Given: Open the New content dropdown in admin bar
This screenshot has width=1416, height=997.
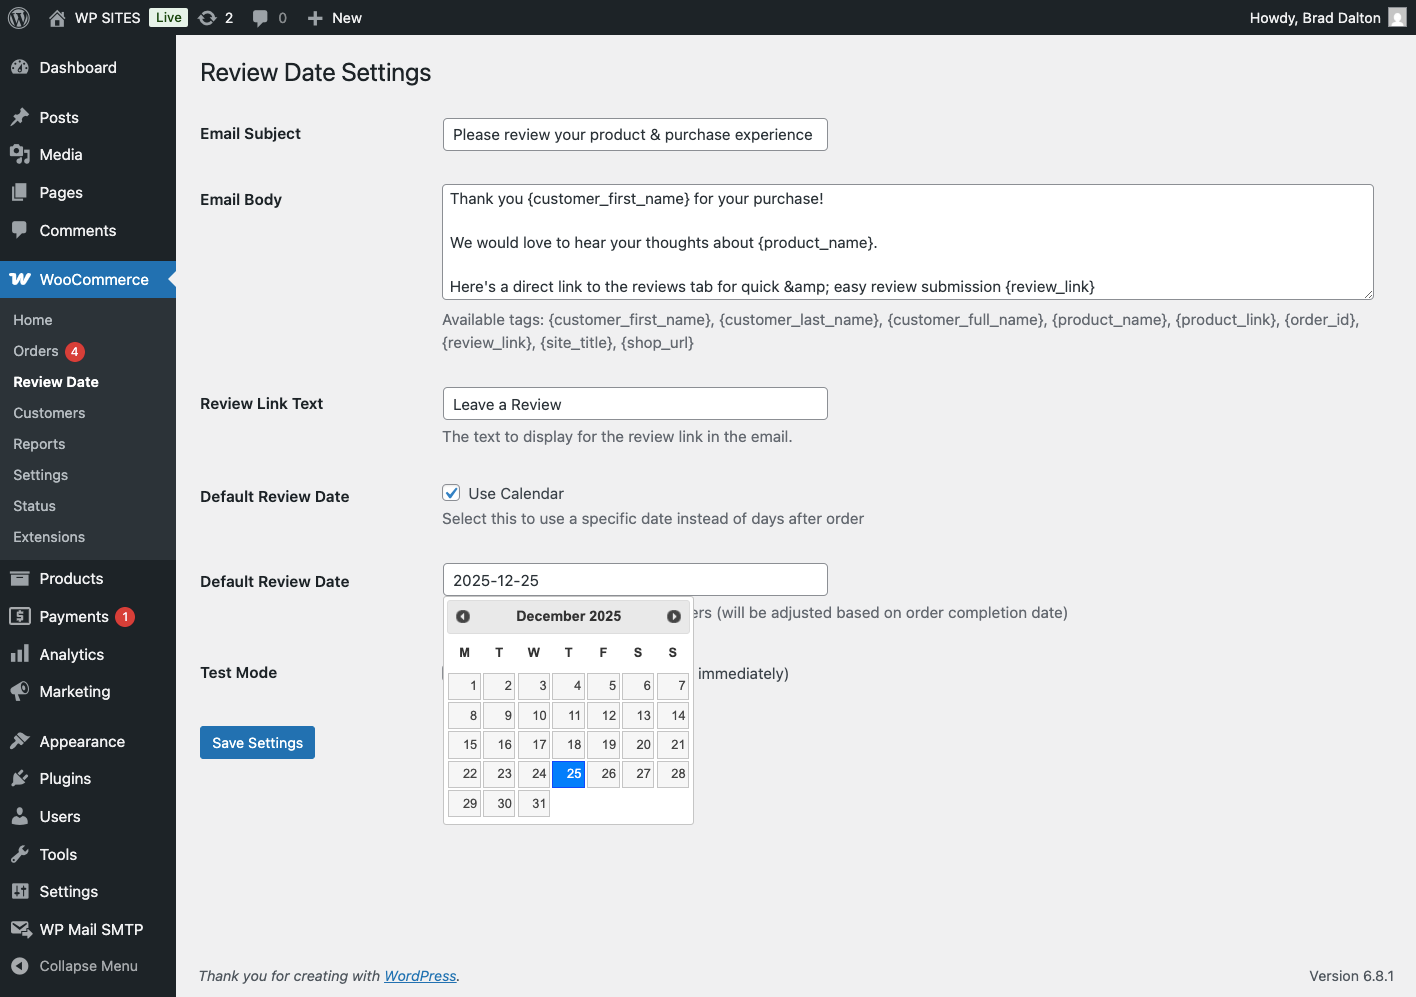Looking at the screenshot, I should (x=335, y=18).
